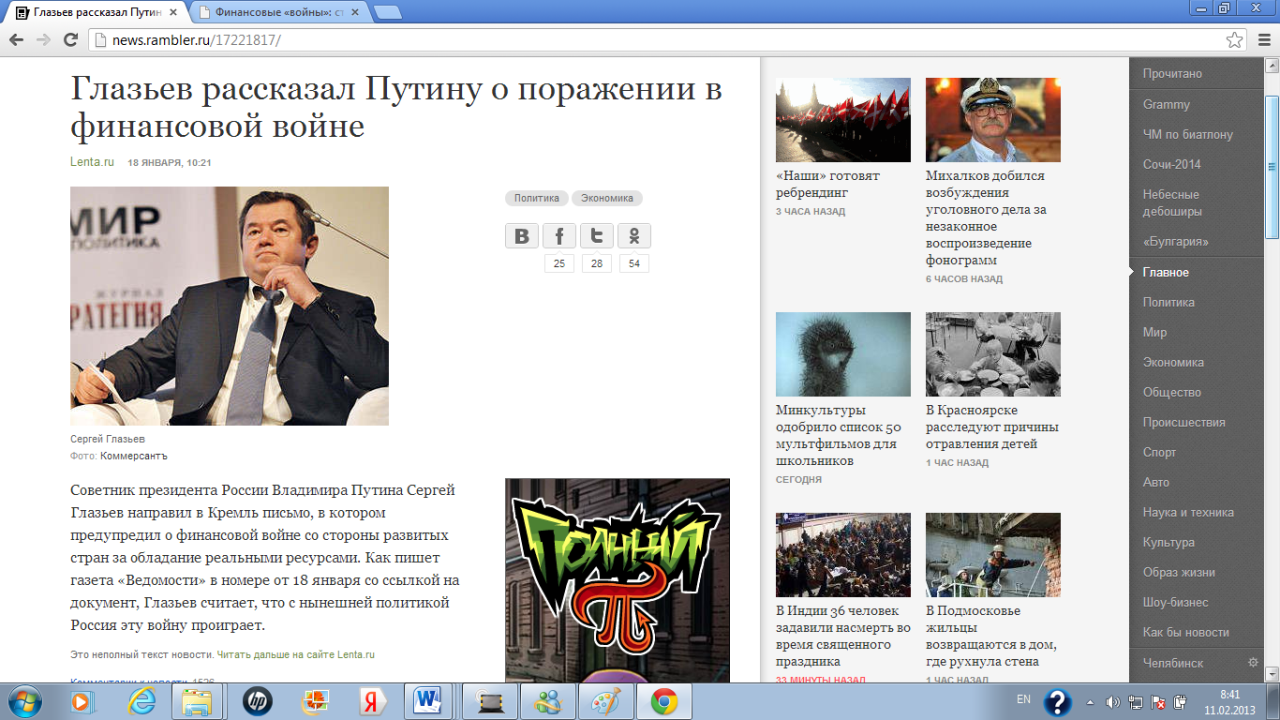Open the Grammy topic in the sidebar

[x=1166, y=104]
